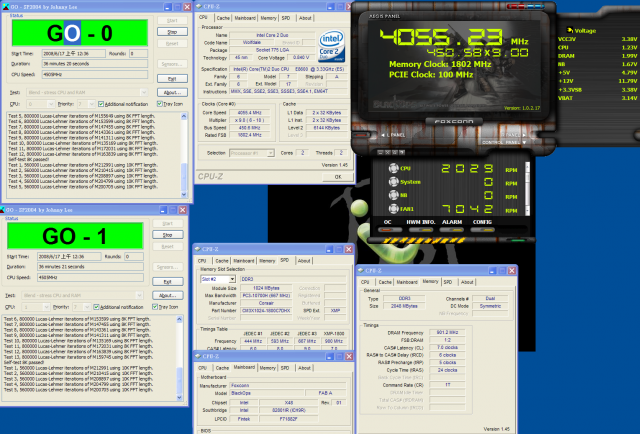Image resolution: width=640 pixels, height=434 pixels.
Task: Click the fan list scrollbar in Aegis Panel
Action: coord(527,188)
